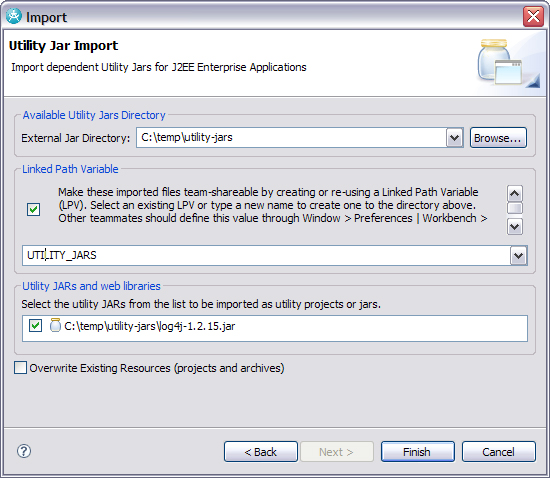
Task: Click the help question mark icon
Action: (24, 451)
